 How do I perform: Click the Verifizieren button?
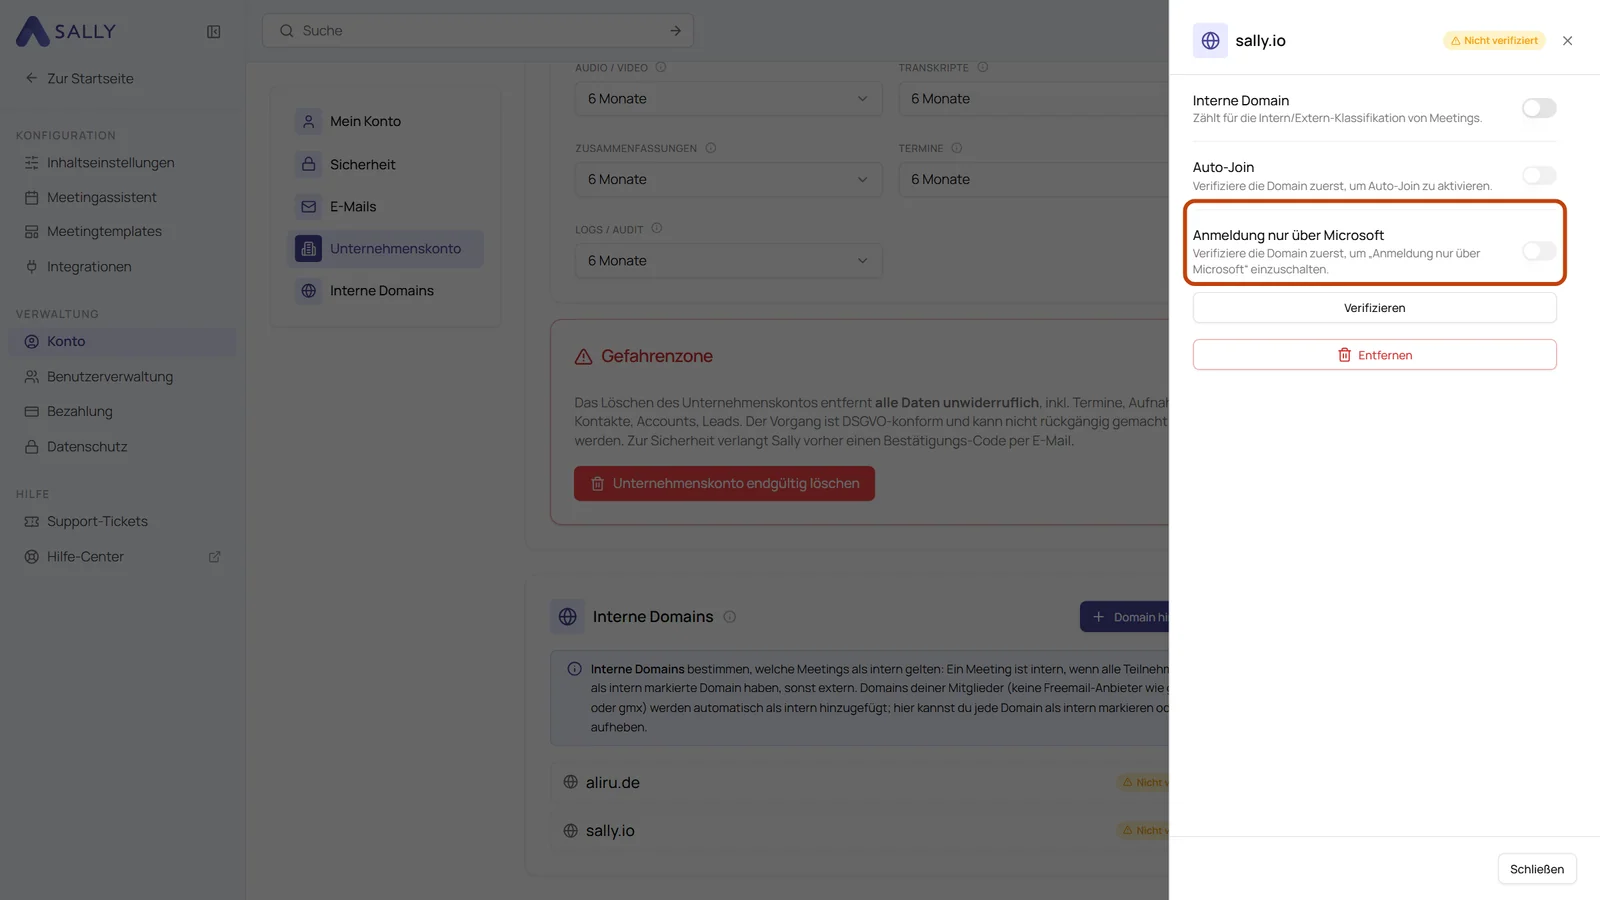(x=1374, y=308)
